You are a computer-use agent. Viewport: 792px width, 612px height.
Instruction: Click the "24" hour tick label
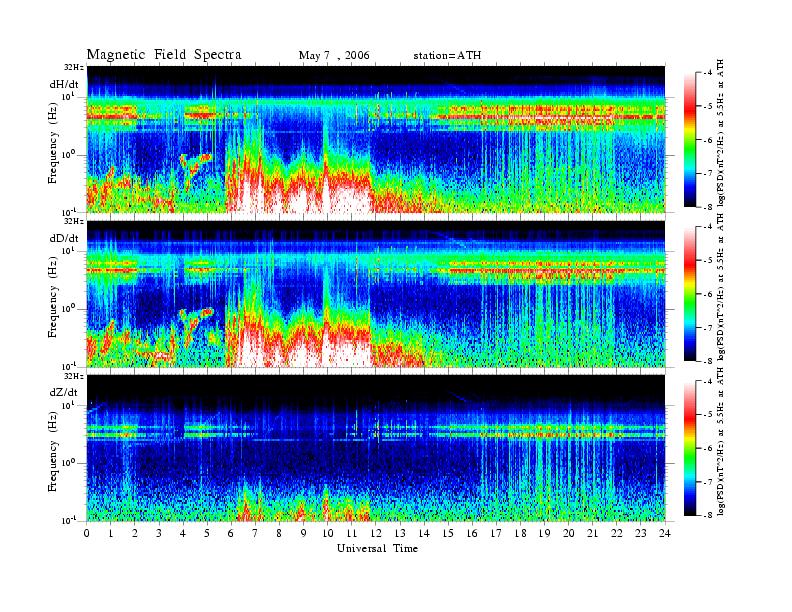665,533
